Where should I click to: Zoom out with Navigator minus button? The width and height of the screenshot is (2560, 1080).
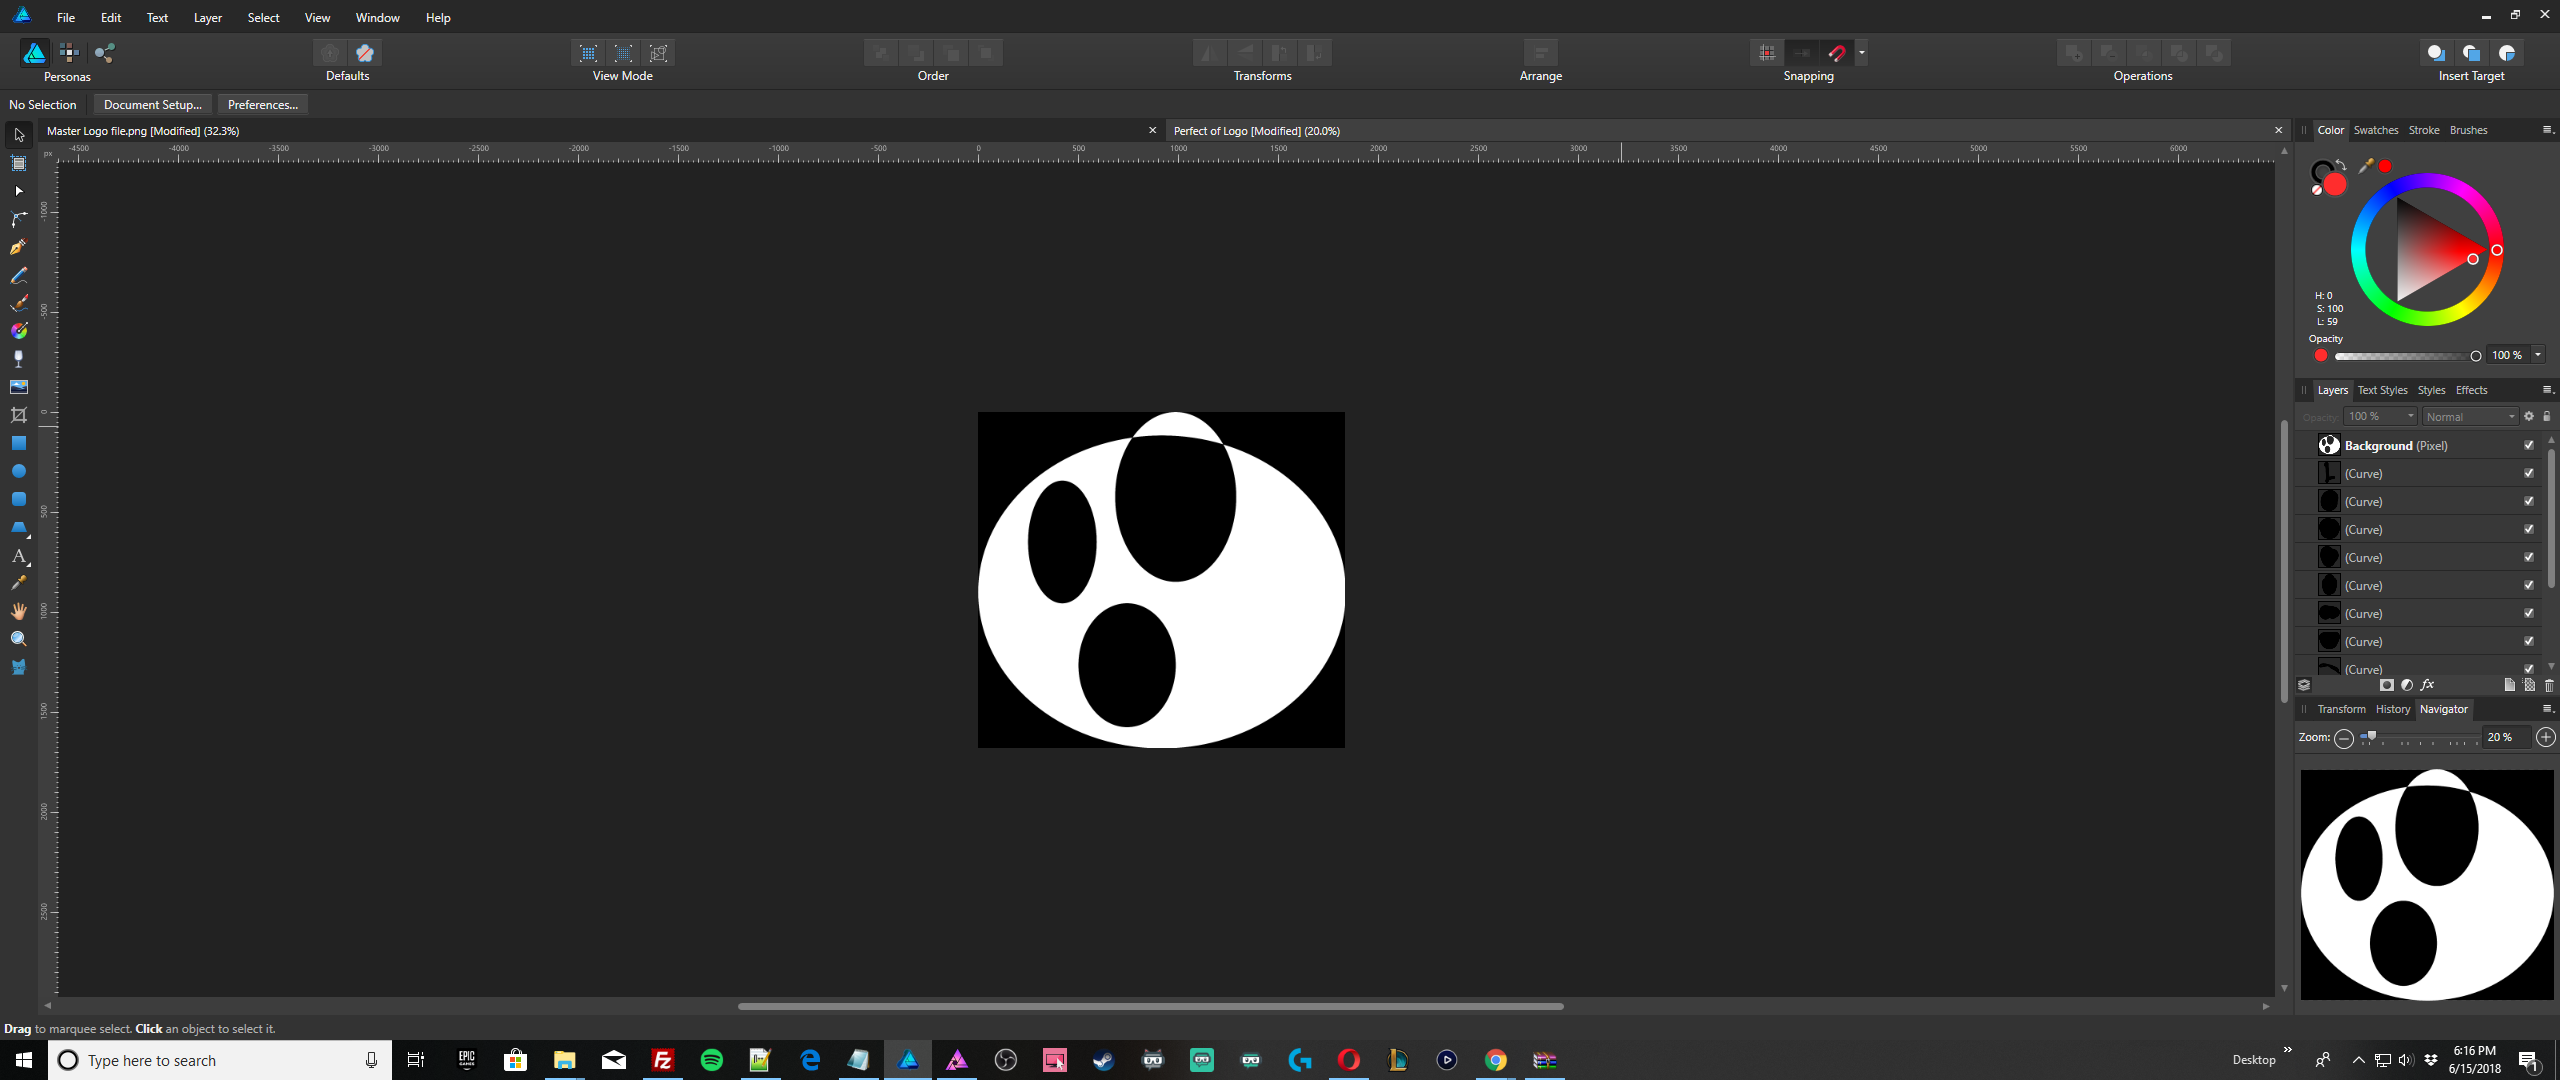pos(2344,738)
